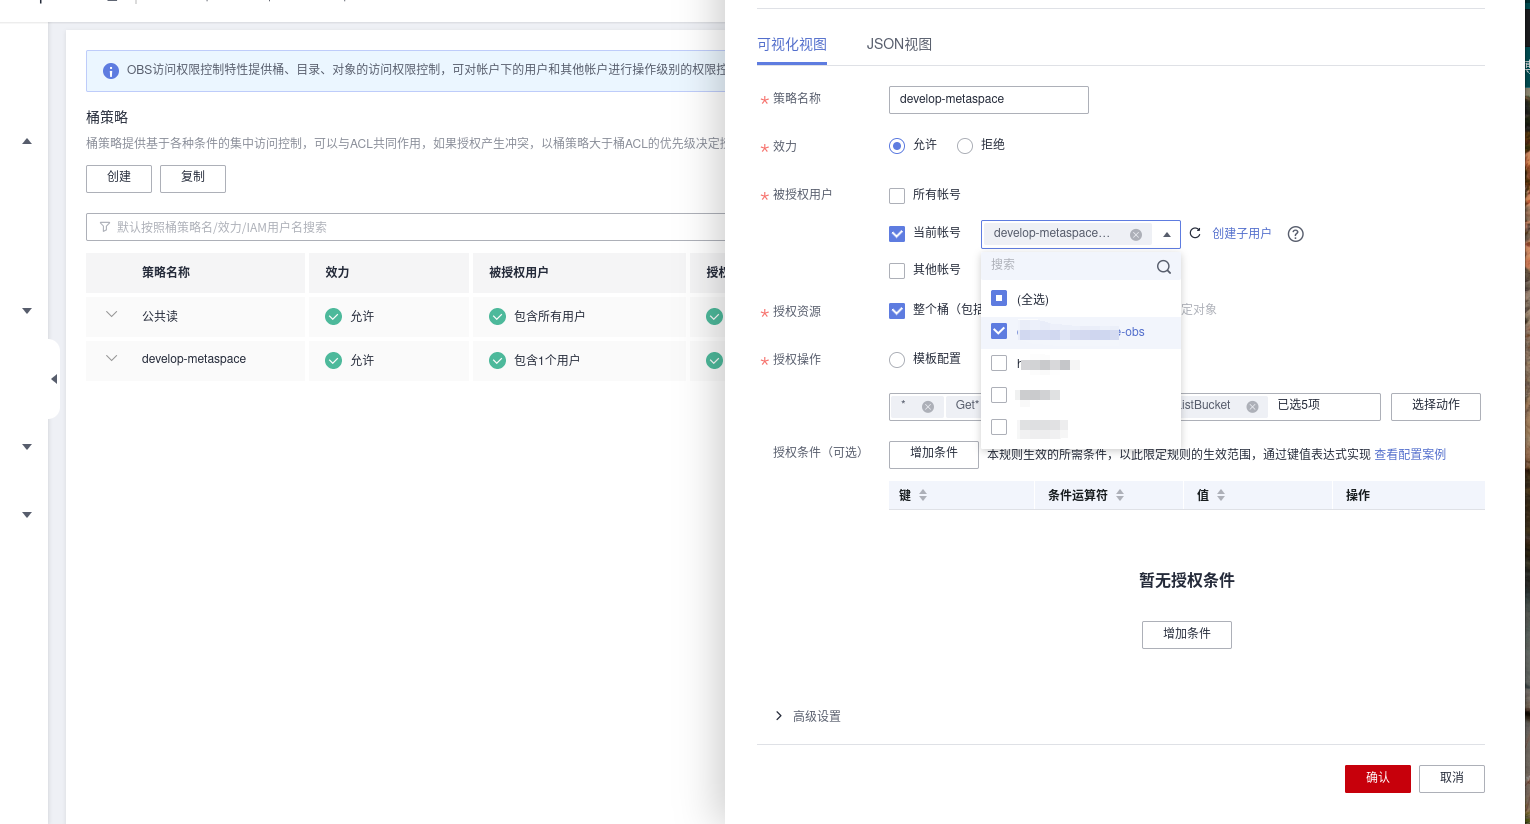Check the 所有帐号 checkbox
The image size is (1530, 824).
tap(897, 196)
